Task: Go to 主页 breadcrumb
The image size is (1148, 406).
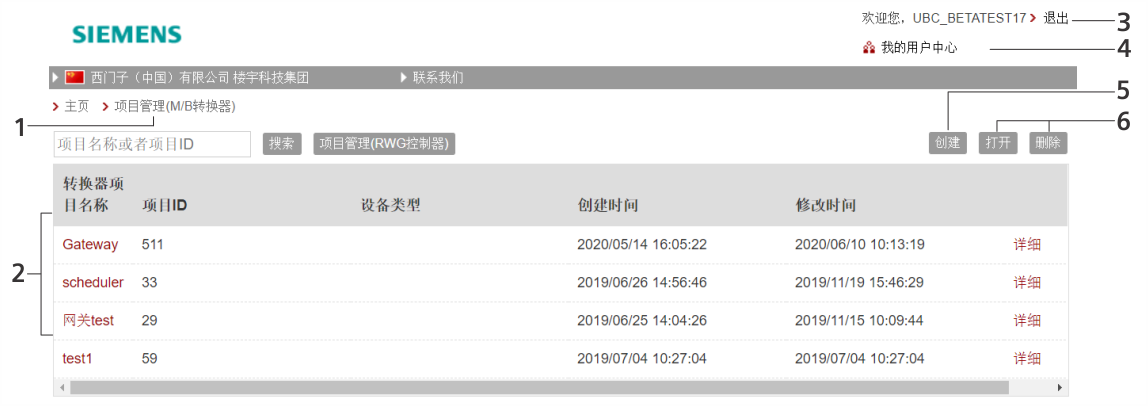Action: pos(77,107)
